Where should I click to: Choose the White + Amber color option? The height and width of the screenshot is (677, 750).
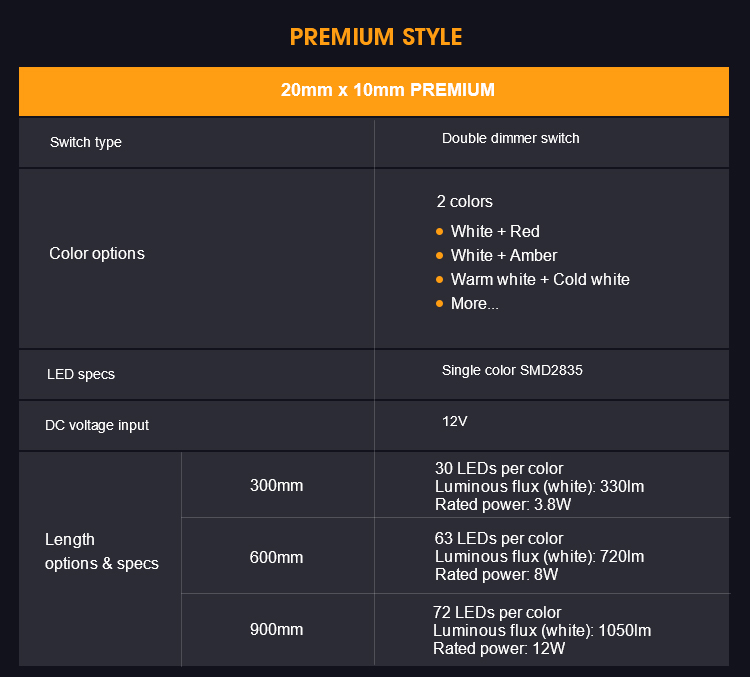click(x=504, y=255)
